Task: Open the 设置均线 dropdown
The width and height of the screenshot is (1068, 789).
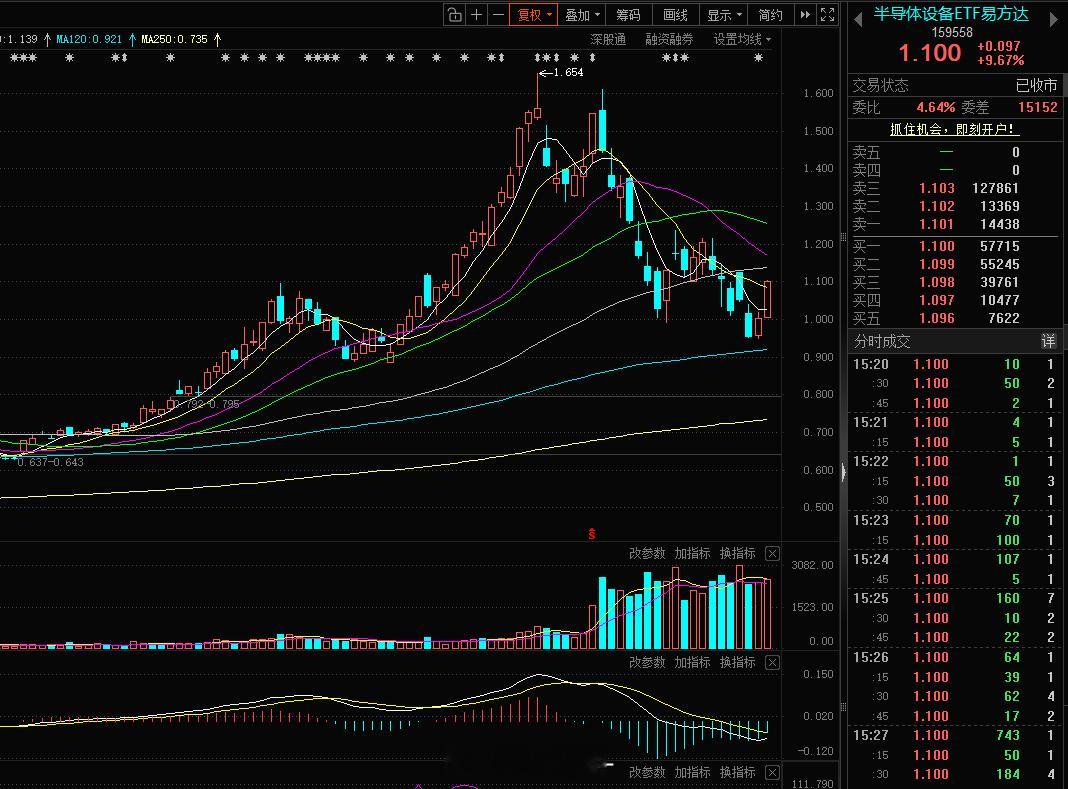Action: pyautogui.click(x=742, y=40)
